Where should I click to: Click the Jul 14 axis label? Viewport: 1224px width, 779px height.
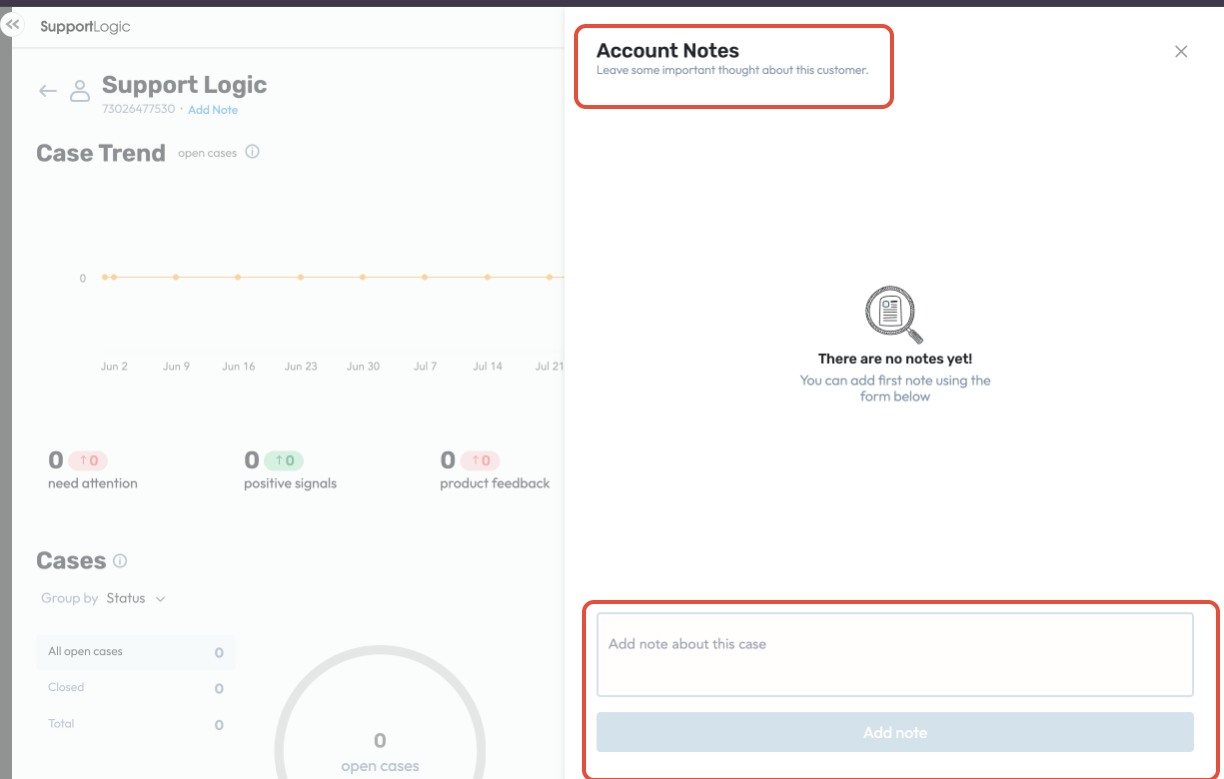tap(487, 367)
